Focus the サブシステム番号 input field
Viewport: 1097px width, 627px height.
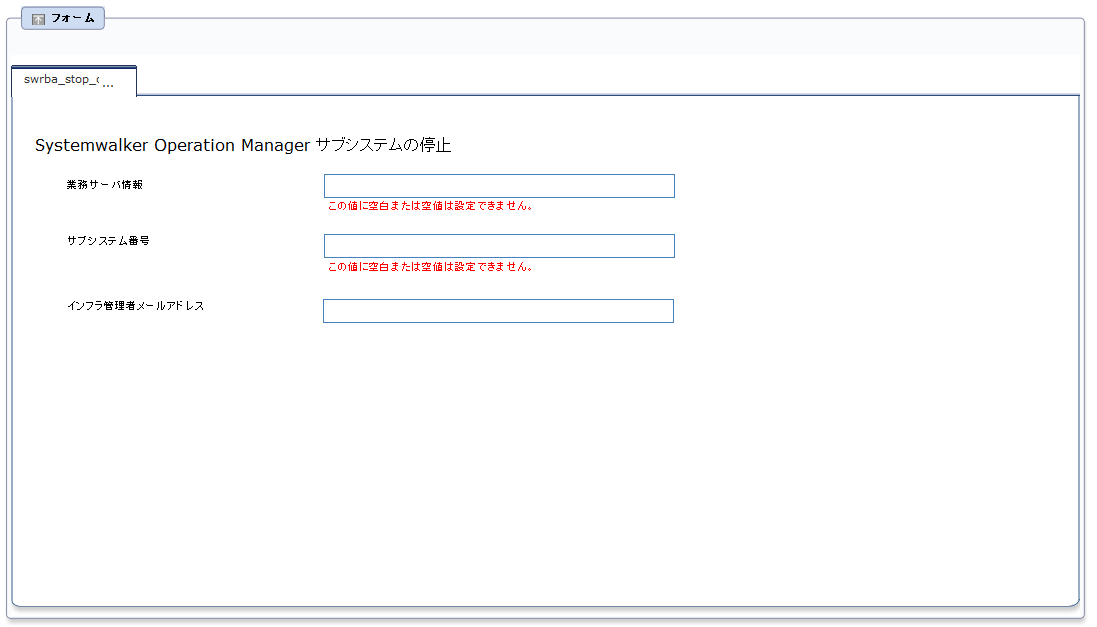499,246
